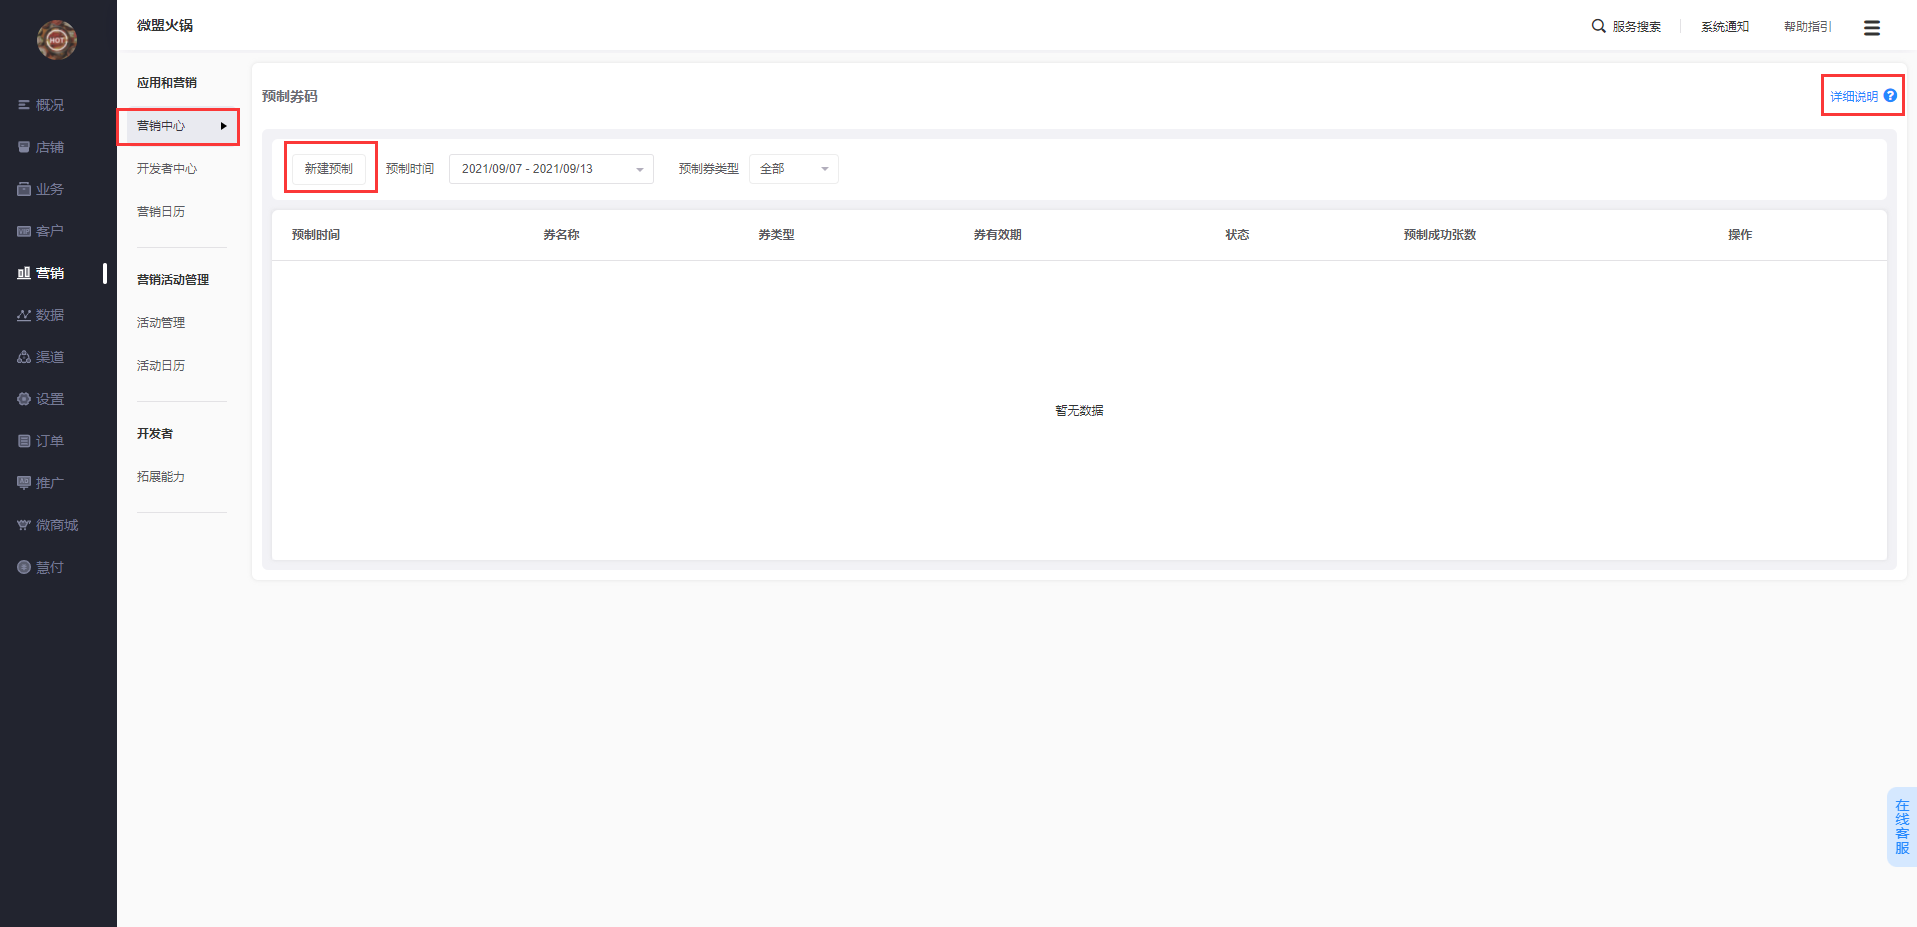1917x927 pixels.
Task: Select the 数据 data chart icon
Action: click(24, 315)
